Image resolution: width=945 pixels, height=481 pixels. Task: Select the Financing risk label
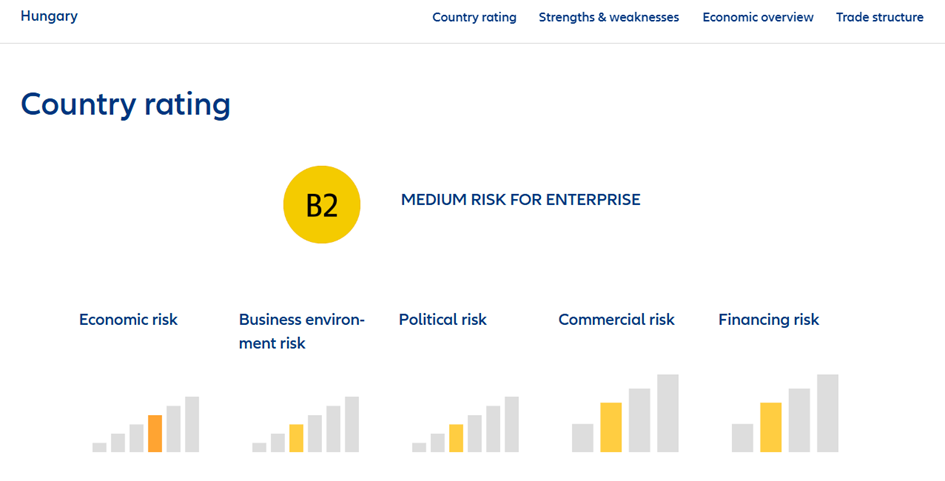tap(768, 320)
